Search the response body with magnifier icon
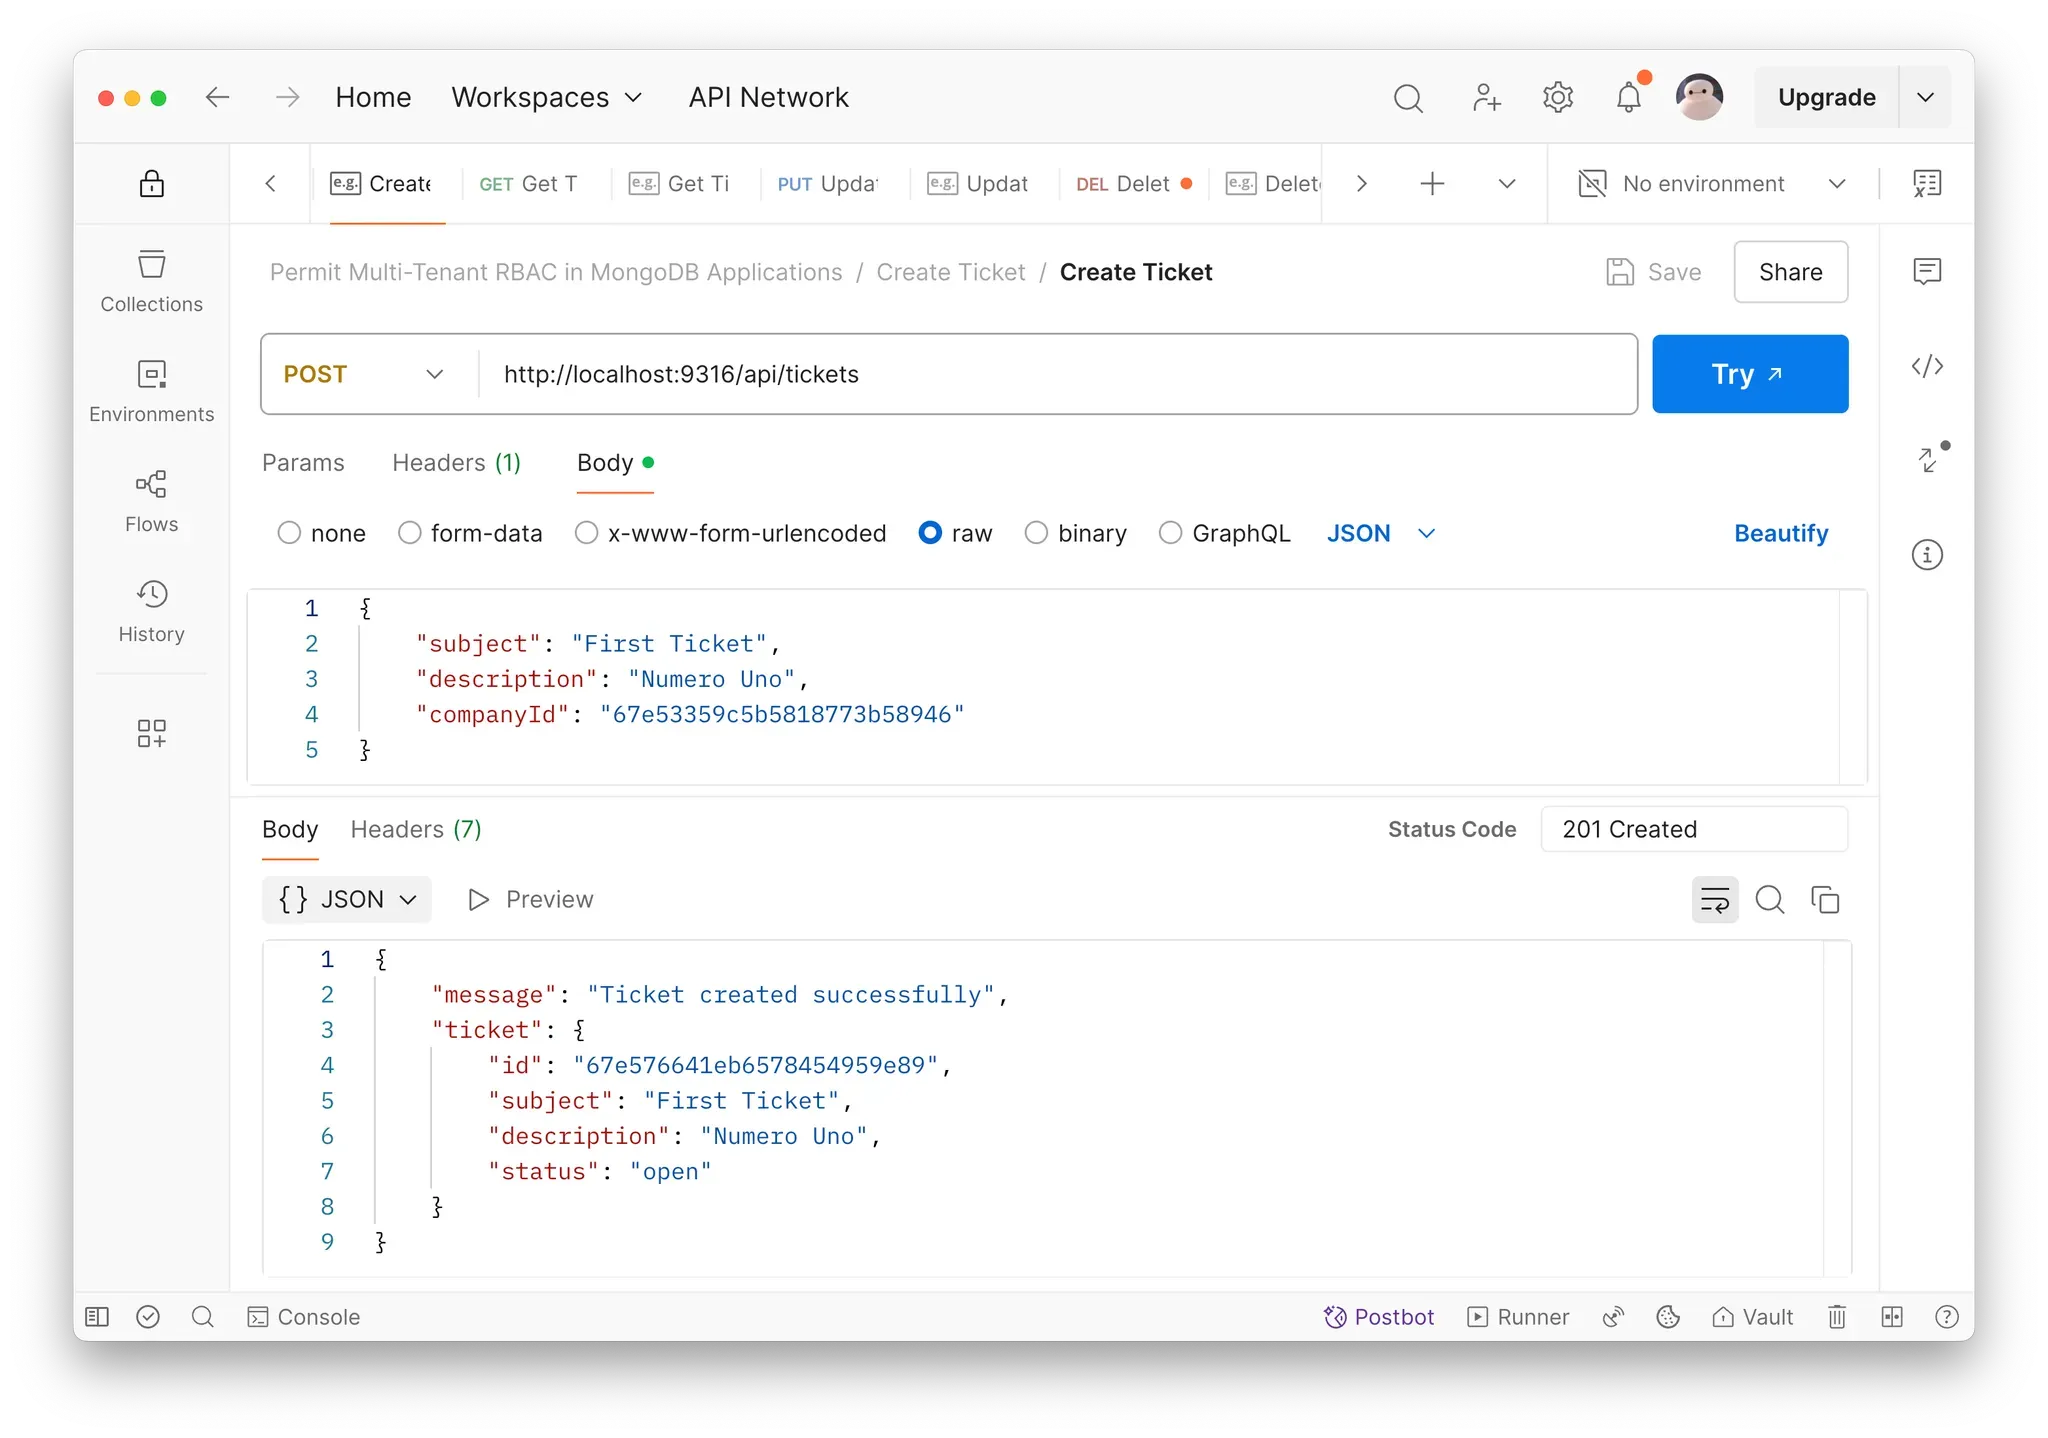 click(x=1769, y=900)
